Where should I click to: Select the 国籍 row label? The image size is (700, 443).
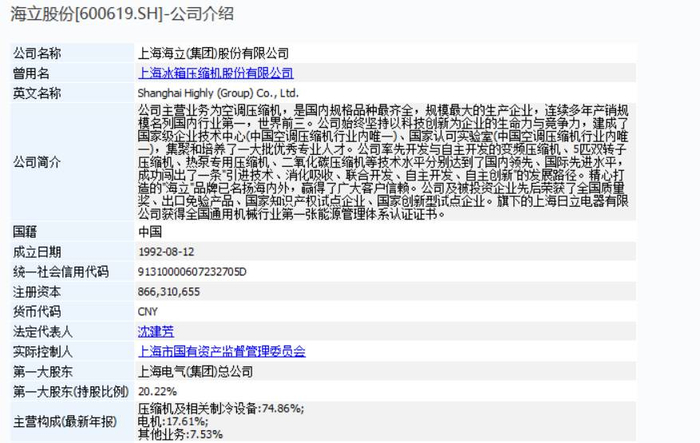click(25, 232)
